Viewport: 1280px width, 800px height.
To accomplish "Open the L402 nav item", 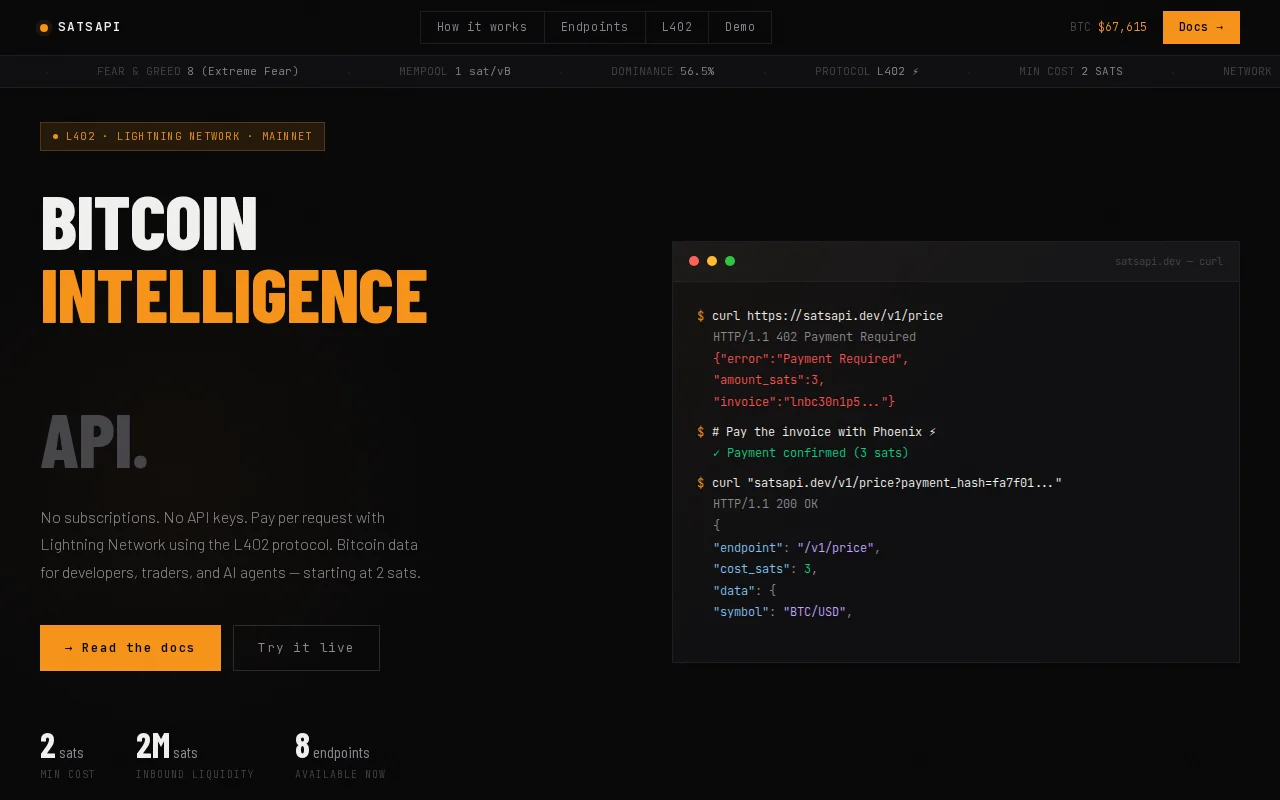I will 677,27.
